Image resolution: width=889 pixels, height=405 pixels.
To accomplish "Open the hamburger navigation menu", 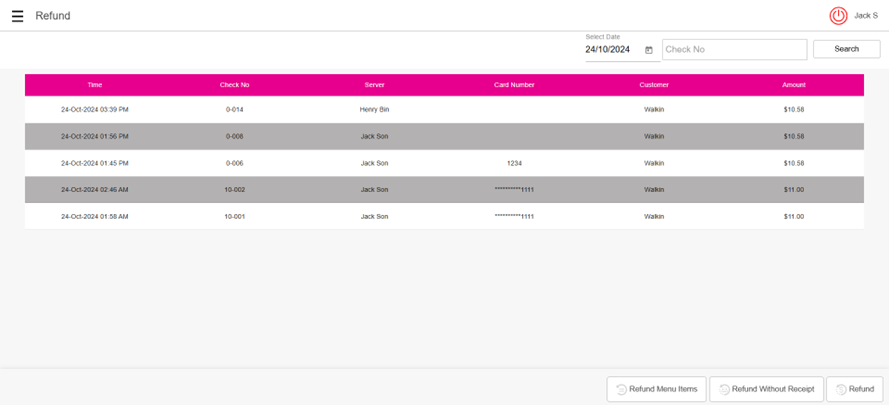I will click(17, 16).
